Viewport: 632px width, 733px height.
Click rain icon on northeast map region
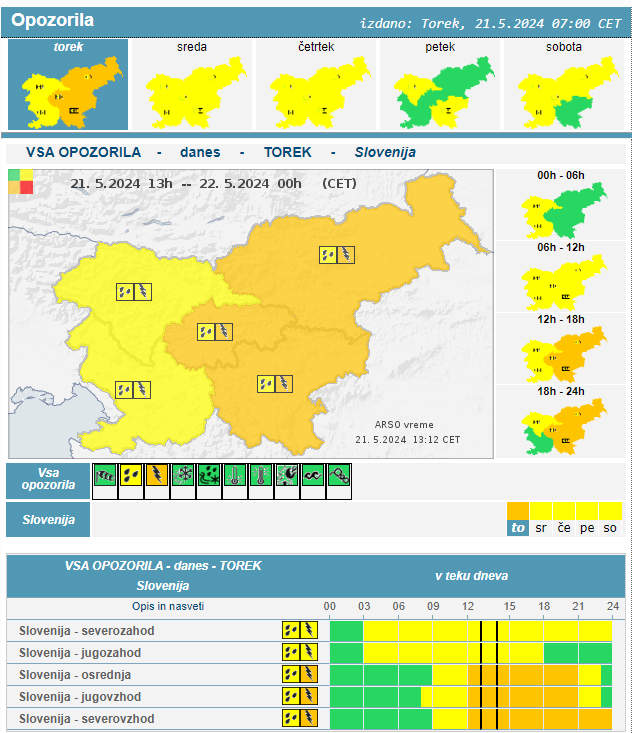pos(328,255)
